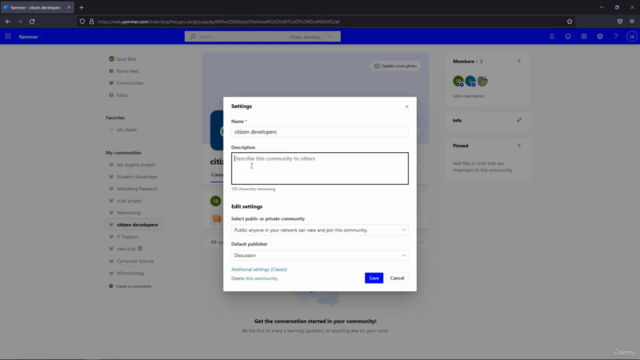Click the Yammer brand name in header
The width and height of the screenshot is (640, 360).
click(x=28, y=37)
